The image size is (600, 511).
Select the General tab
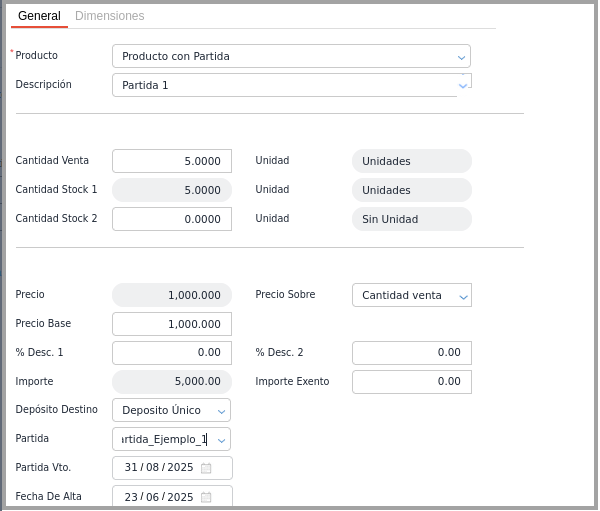(39, 16)
